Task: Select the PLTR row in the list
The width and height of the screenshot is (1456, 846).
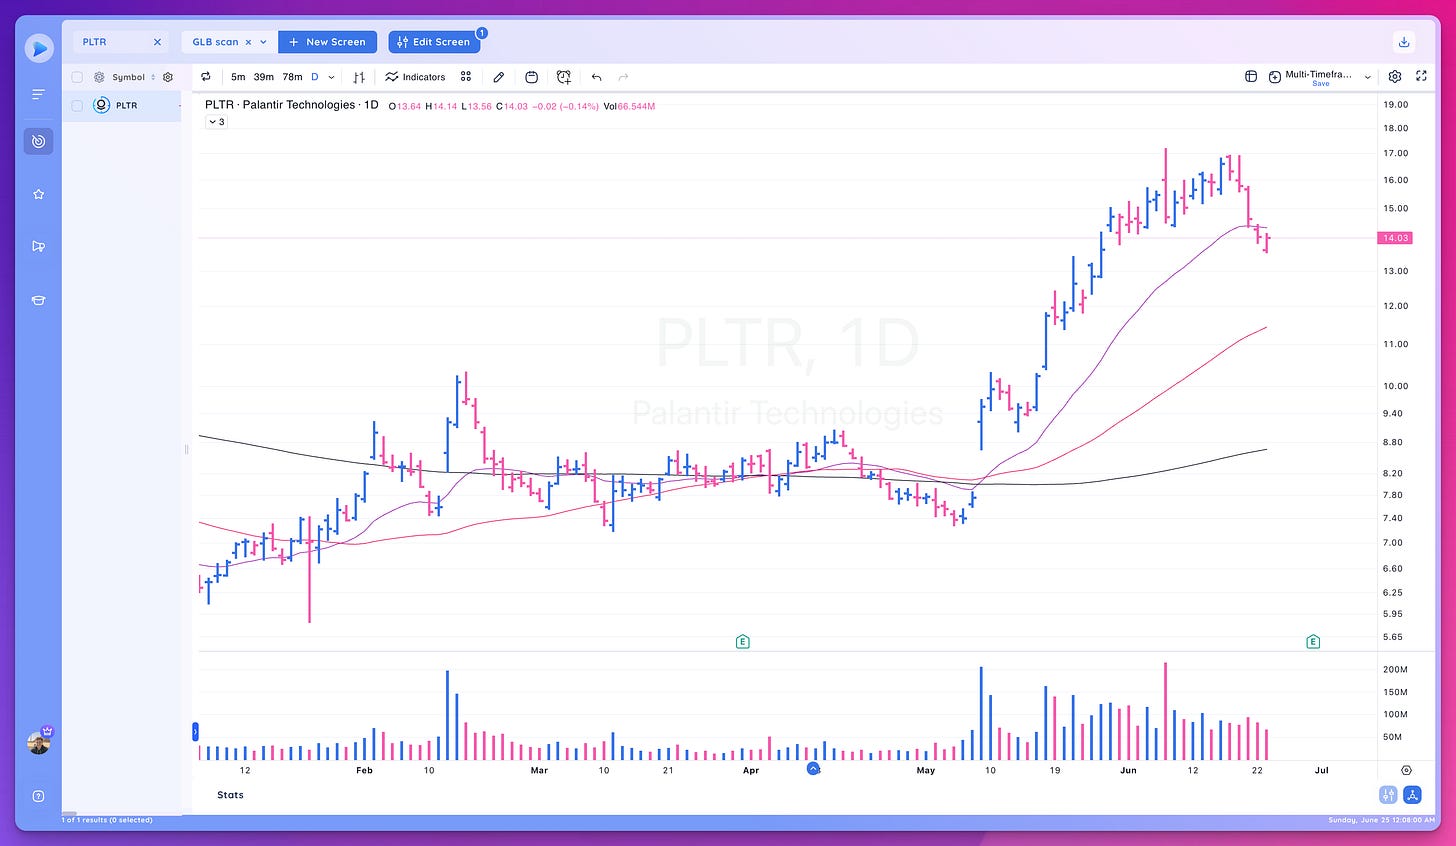Action: point(122,105)
